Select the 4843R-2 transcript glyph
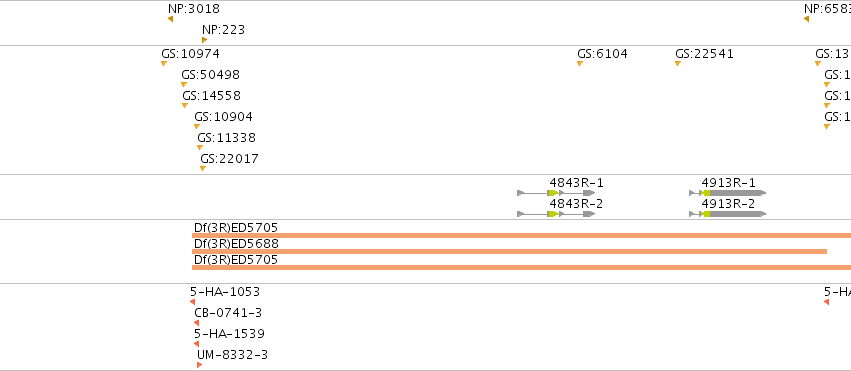The width and height of the screenshot is (851, 371). click(556, 214)
